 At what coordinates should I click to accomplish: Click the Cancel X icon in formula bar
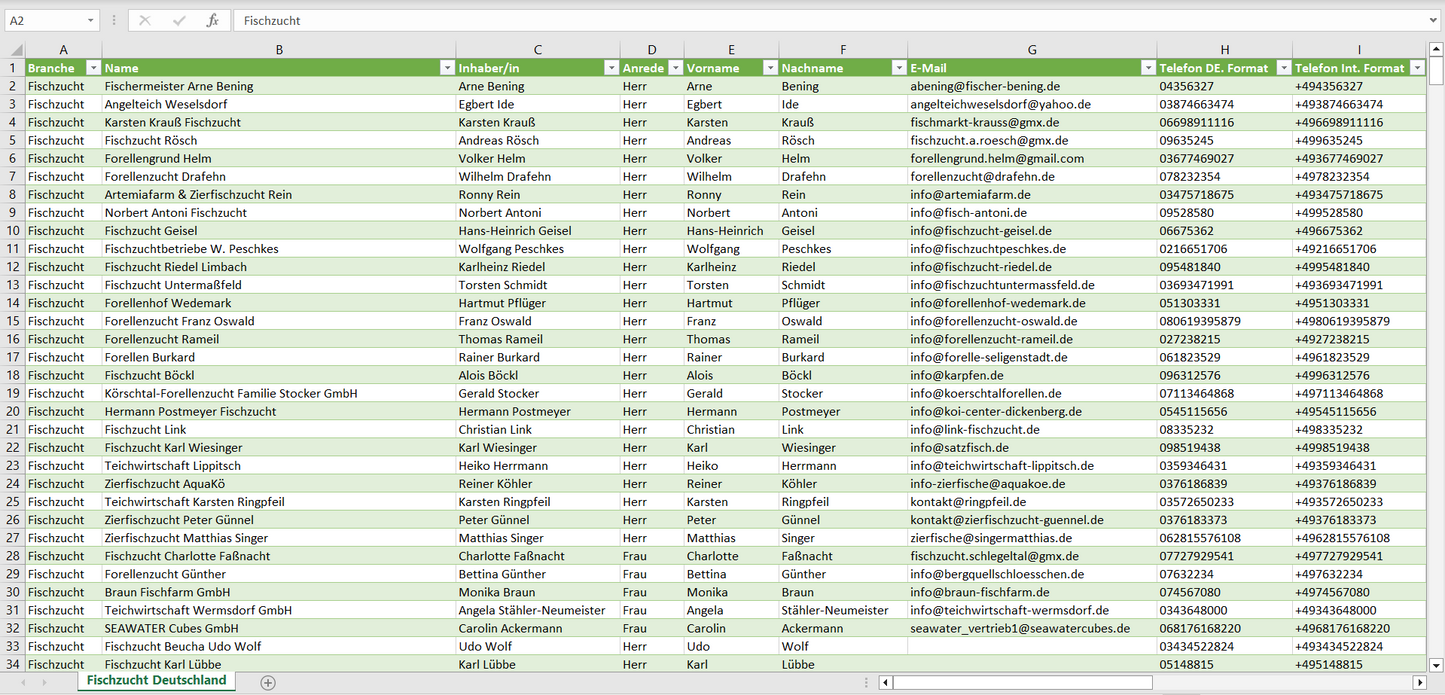pyautogui.click(x=145, y=20)
